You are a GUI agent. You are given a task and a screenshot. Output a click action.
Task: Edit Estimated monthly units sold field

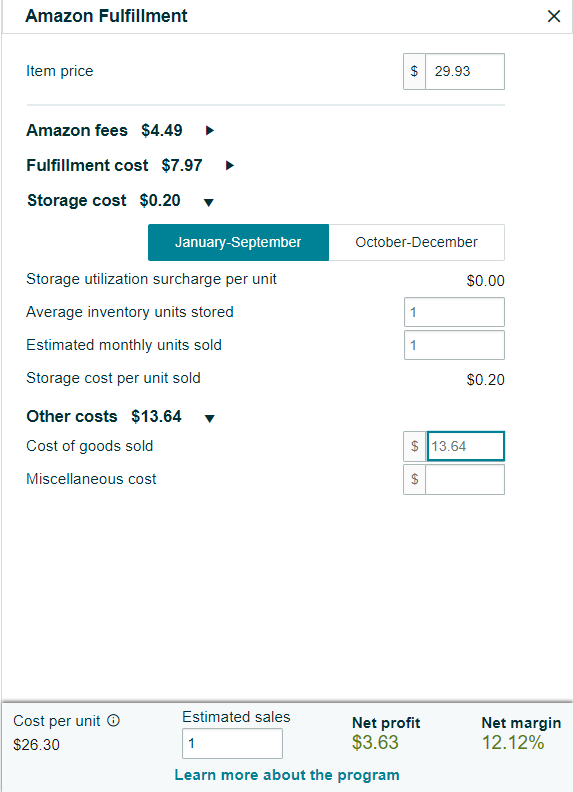click(x=454, y=345)
